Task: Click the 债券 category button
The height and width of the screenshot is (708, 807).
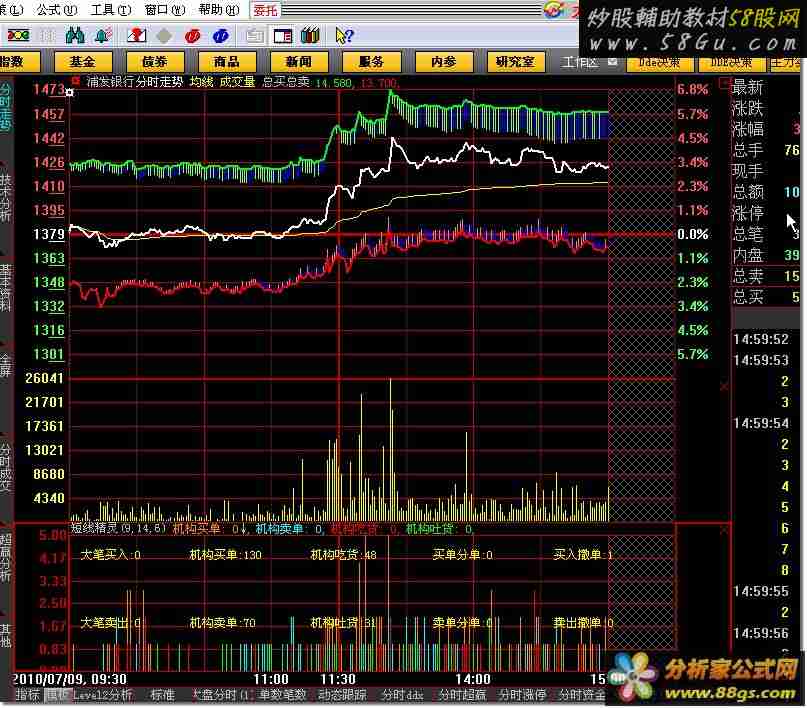Action: pos(155,62)
